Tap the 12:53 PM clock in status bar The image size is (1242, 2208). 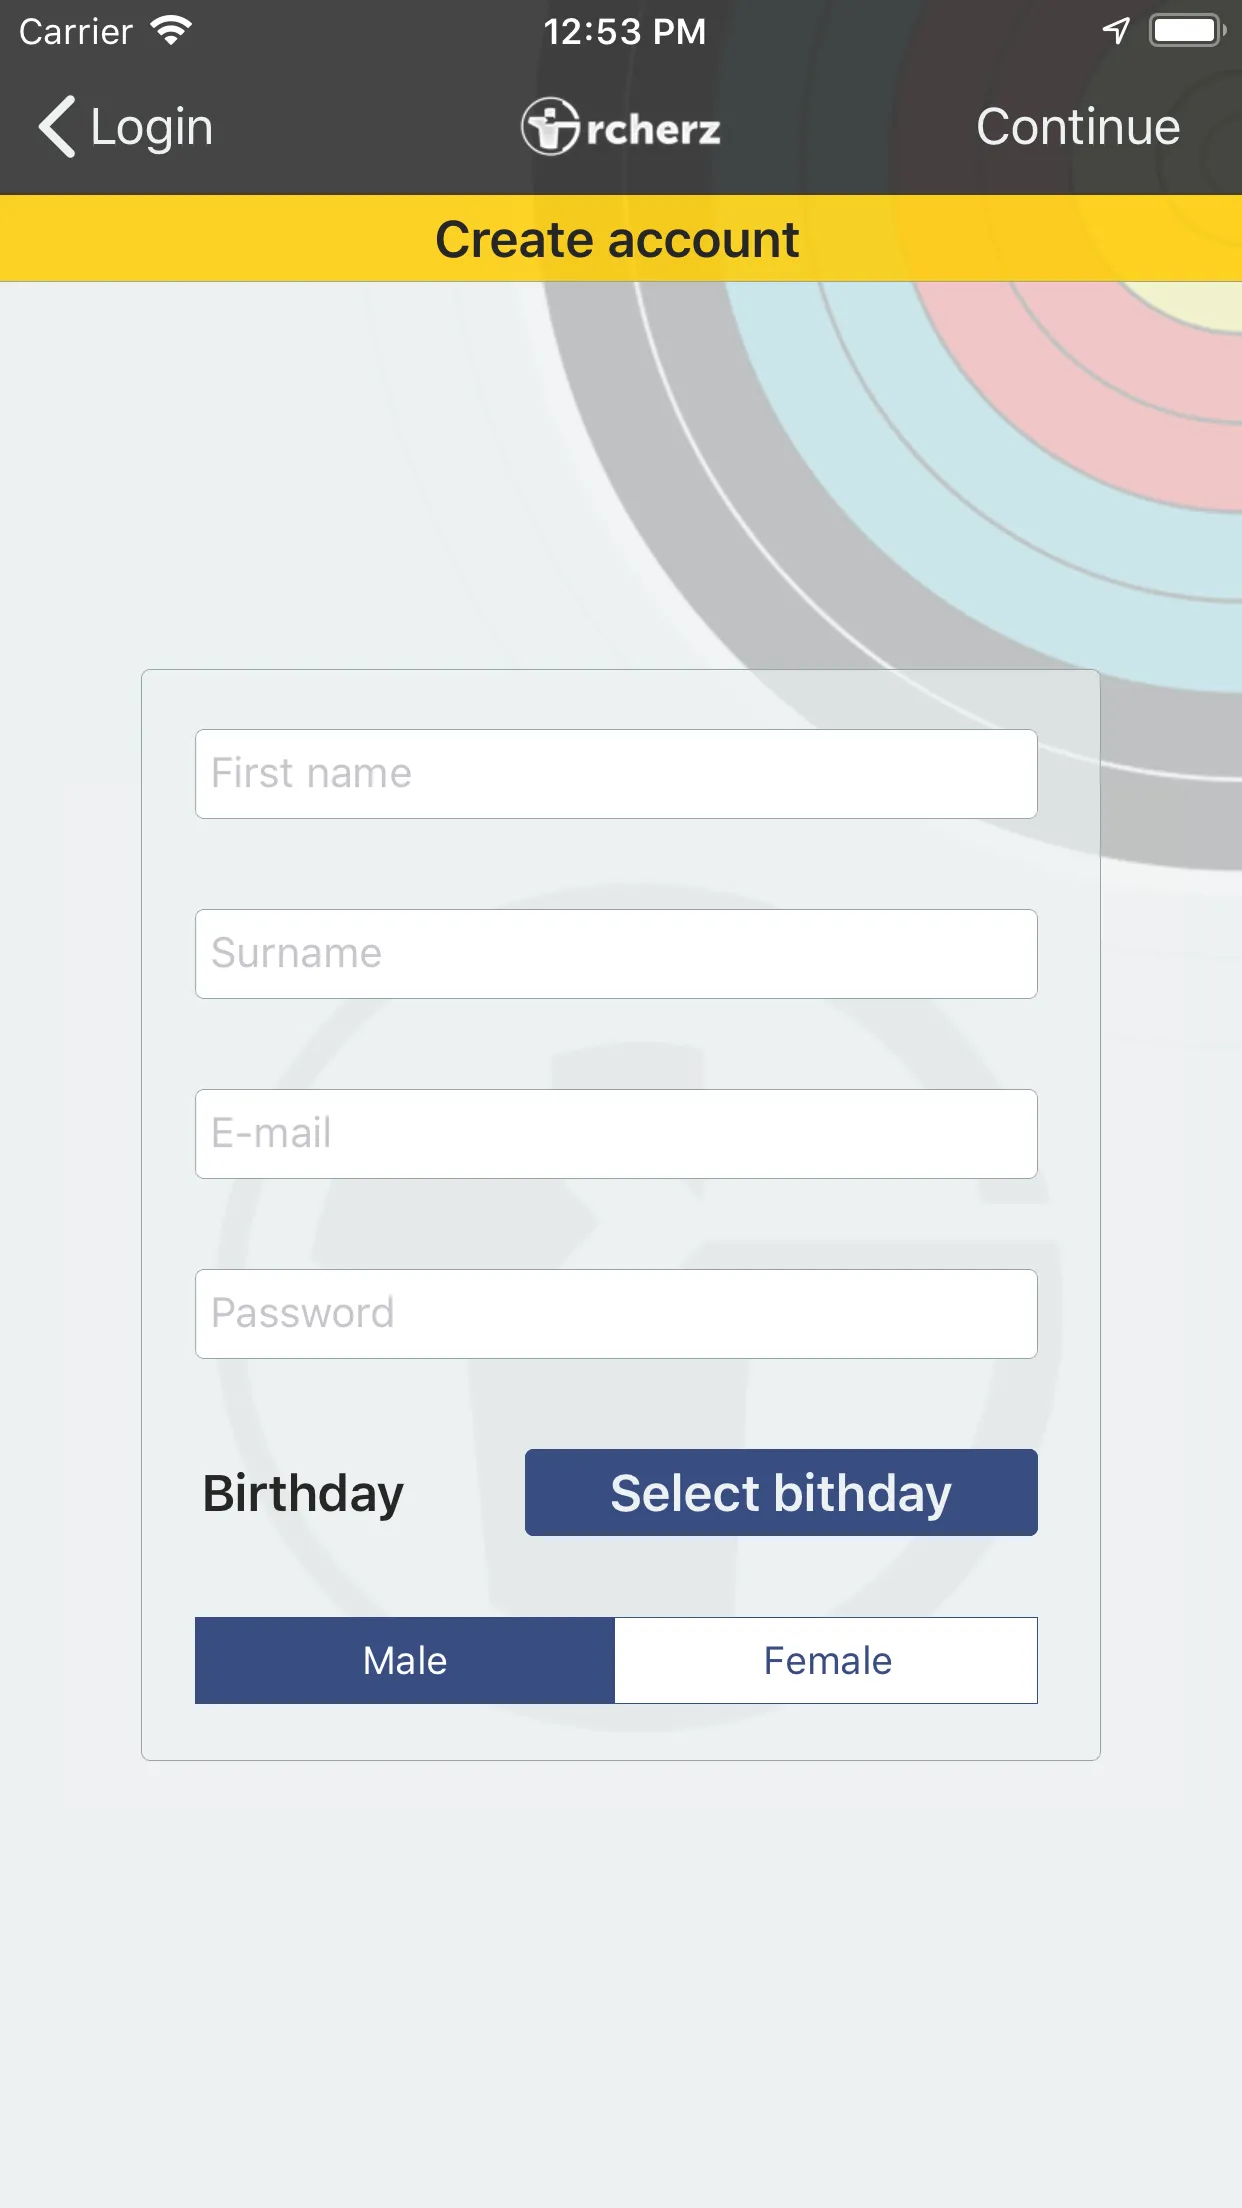624,32
